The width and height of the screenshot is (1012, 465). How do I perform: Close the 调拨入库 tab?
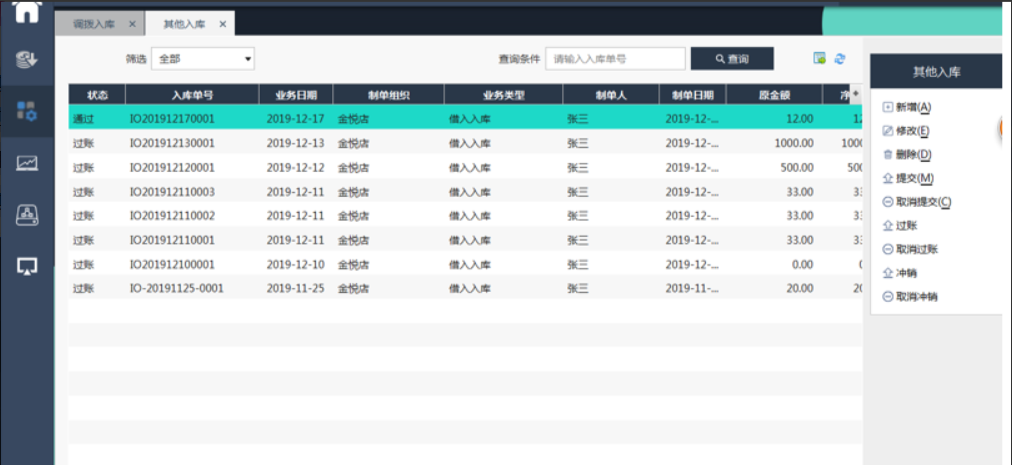coord(133,24)
